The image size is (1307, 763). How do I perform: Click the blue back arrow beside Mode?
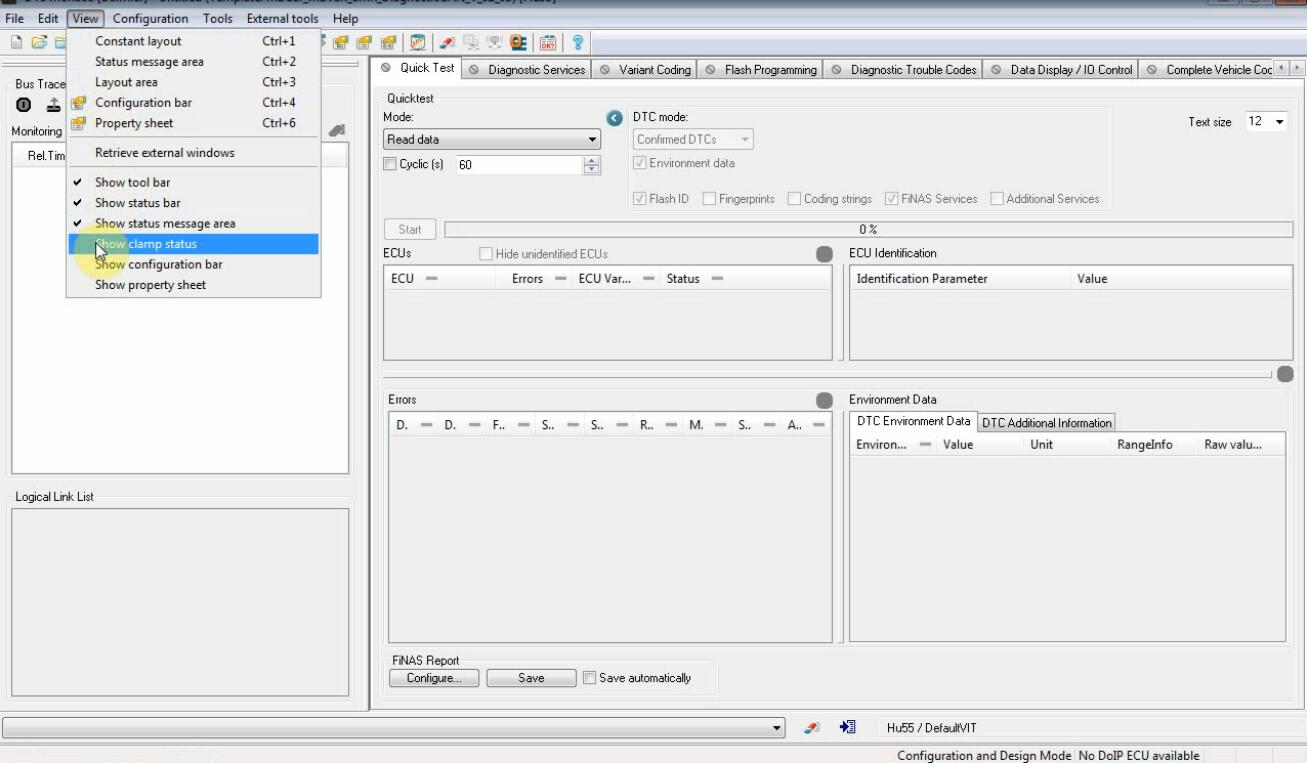click(x=616, y=118)
